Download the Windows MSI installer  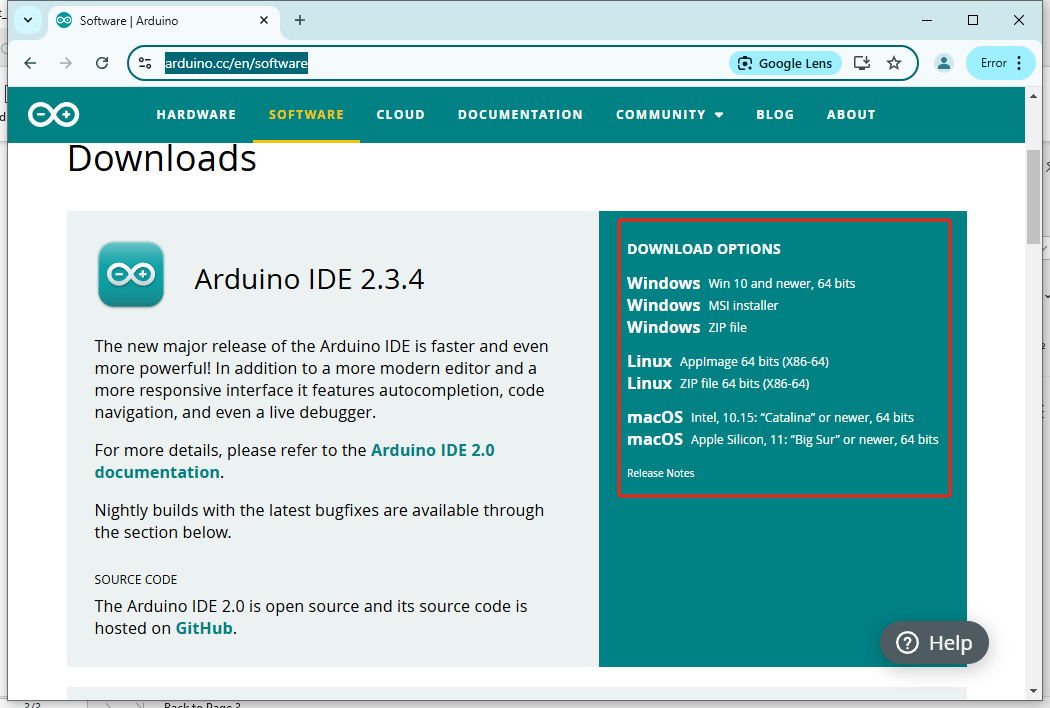click(x=702, y=305)
